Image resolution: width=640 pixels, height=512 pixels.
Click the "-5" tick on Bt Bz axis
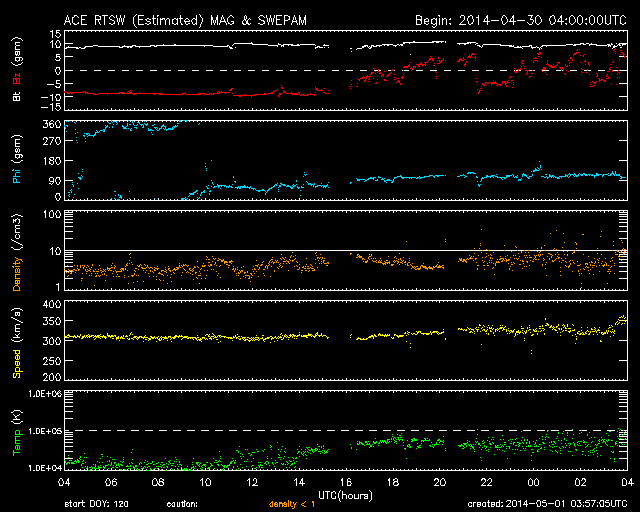click(x=55, y=84)
